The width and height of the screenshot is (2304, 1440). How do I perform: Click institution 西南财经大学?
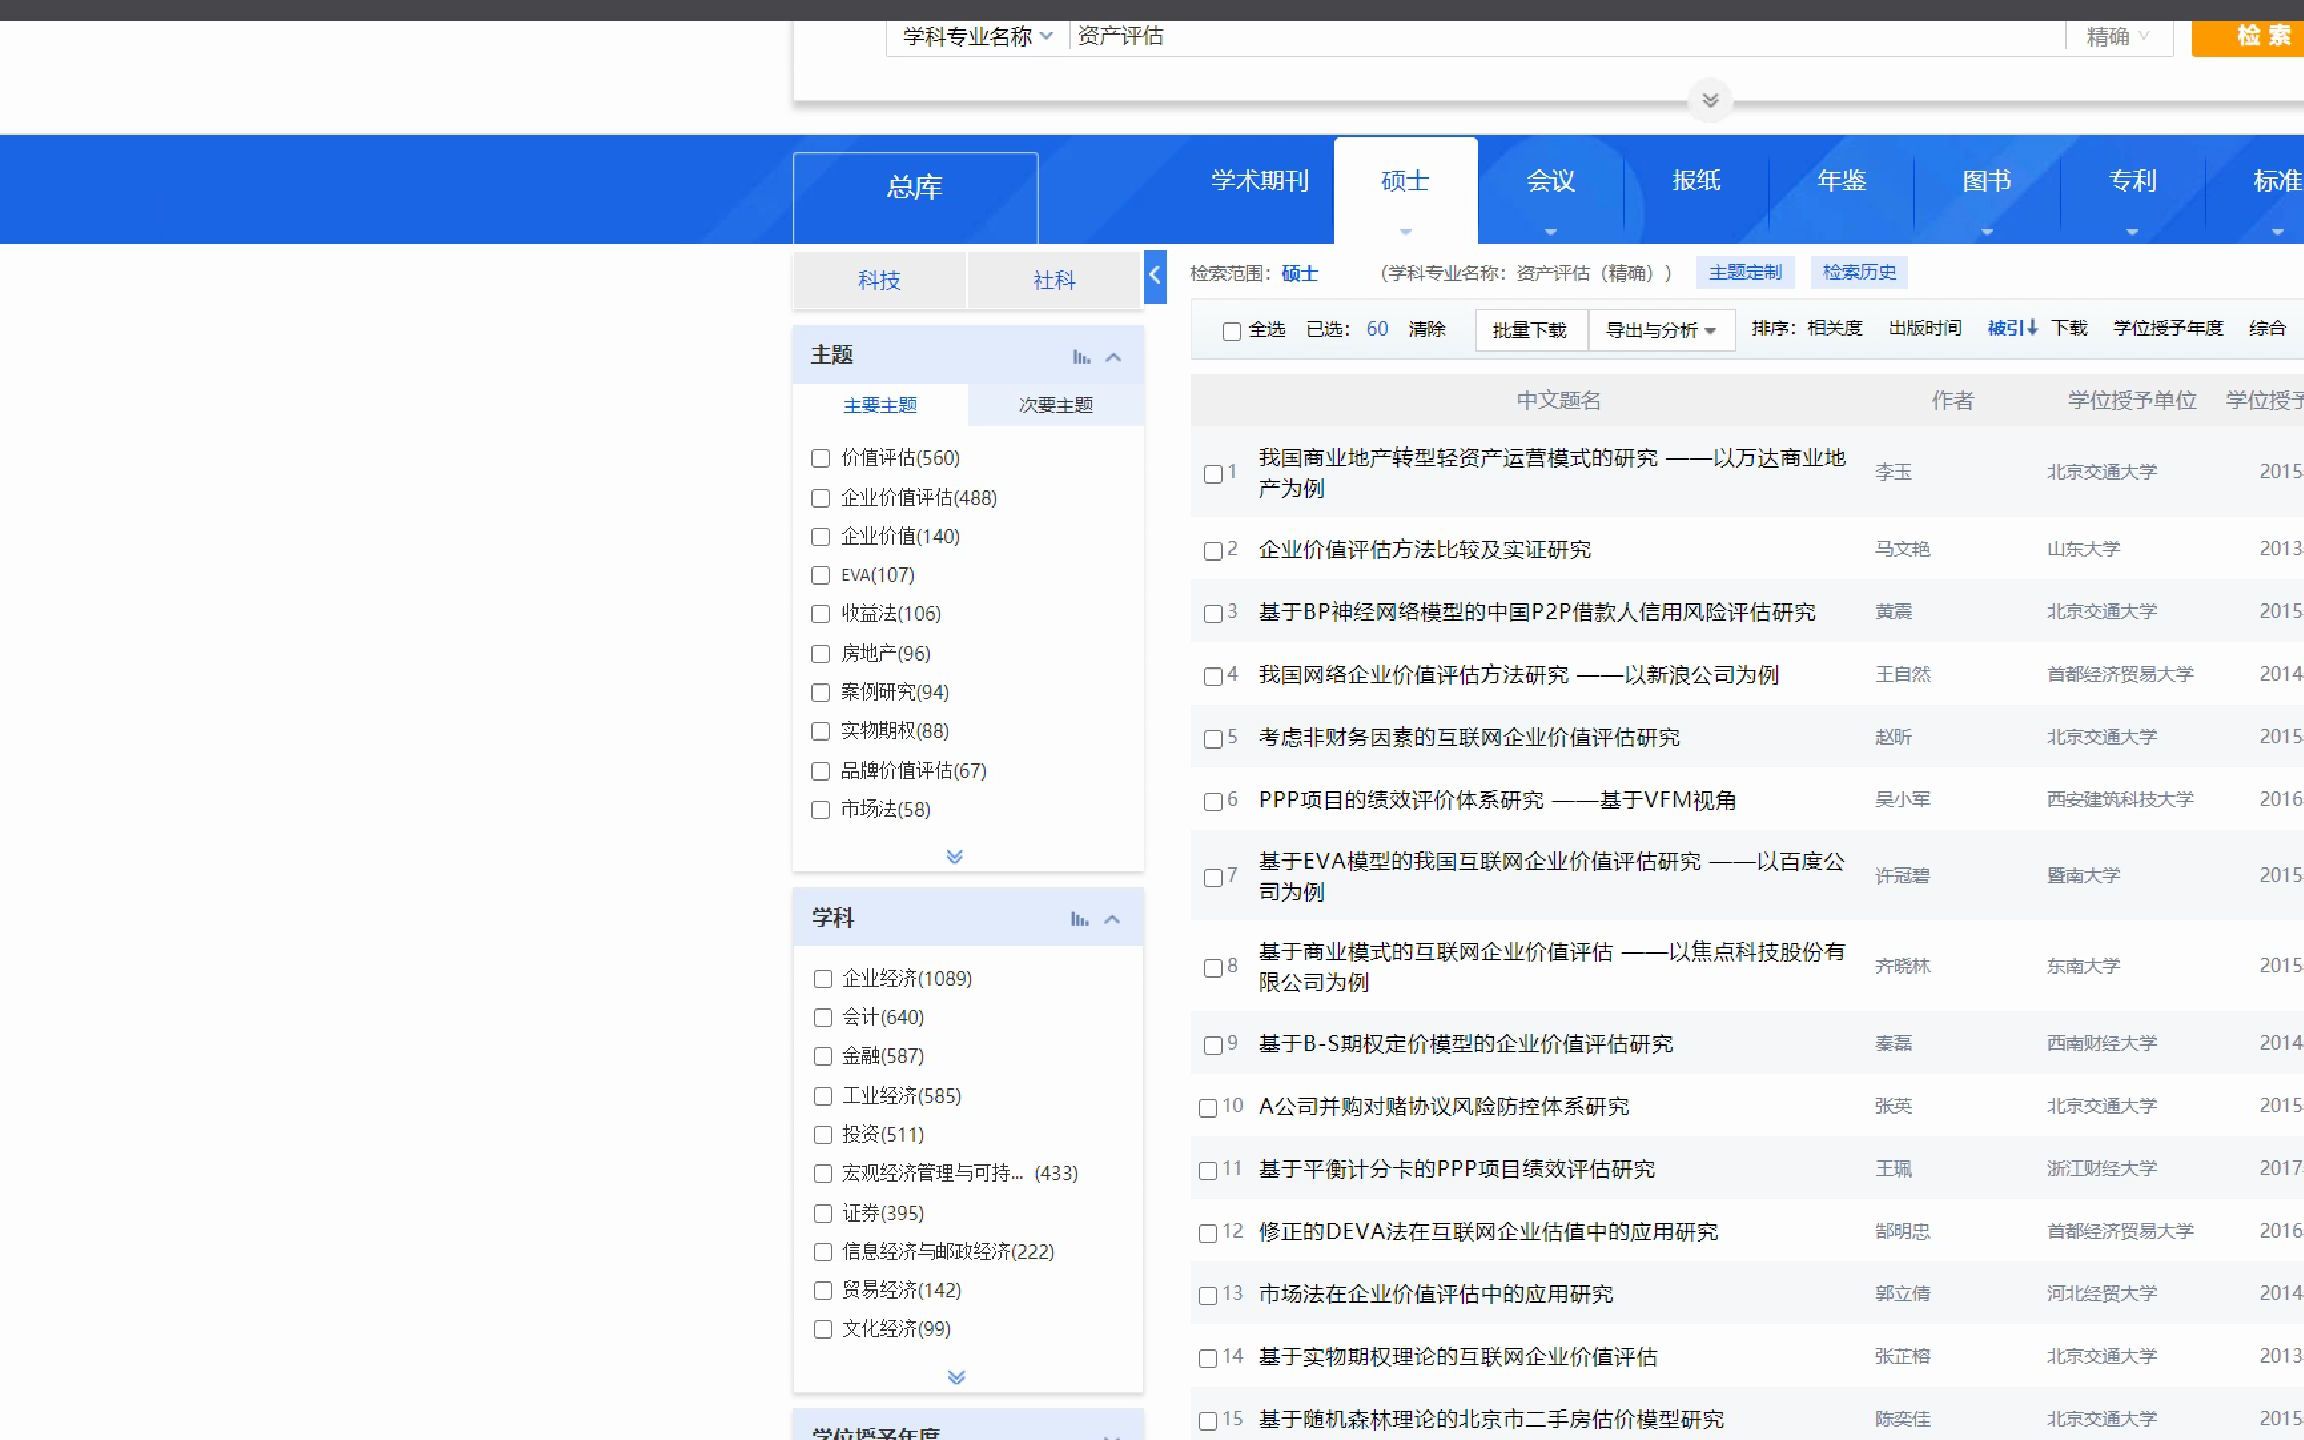pos(2101,1043)
